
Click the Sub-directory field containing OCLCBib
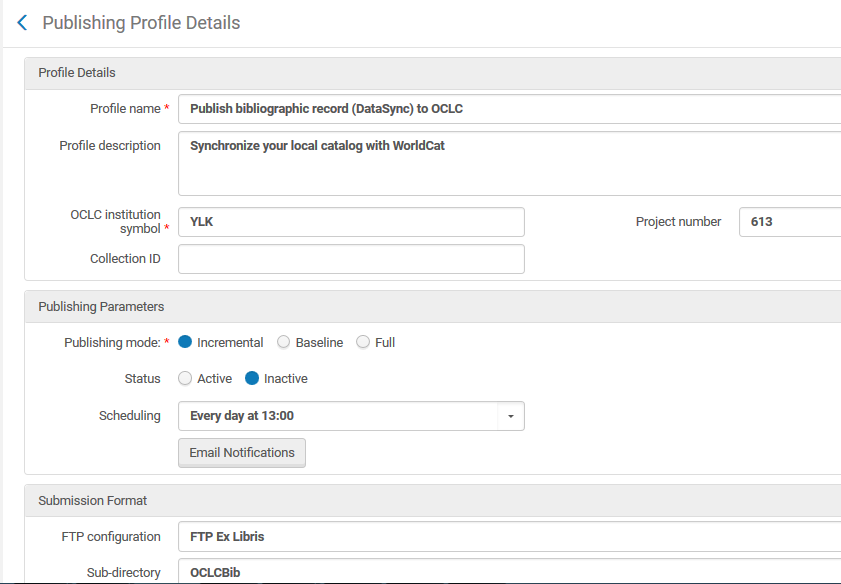tap(508, 573)
